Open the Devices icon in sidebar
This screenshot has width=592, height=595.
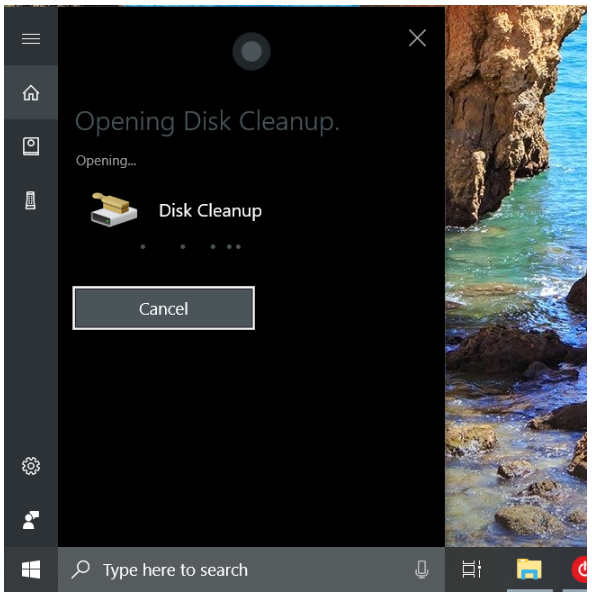coord(31,200)
